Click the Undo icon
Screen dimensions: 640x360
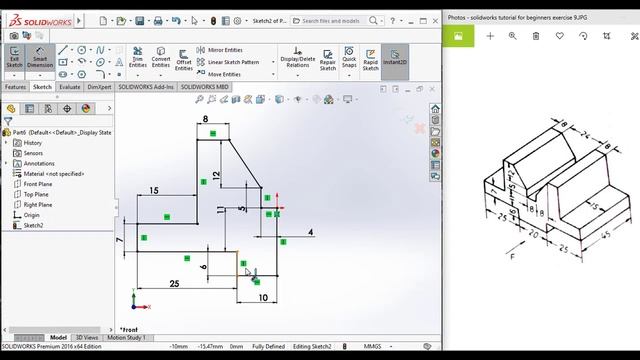[x=176, y=20]
